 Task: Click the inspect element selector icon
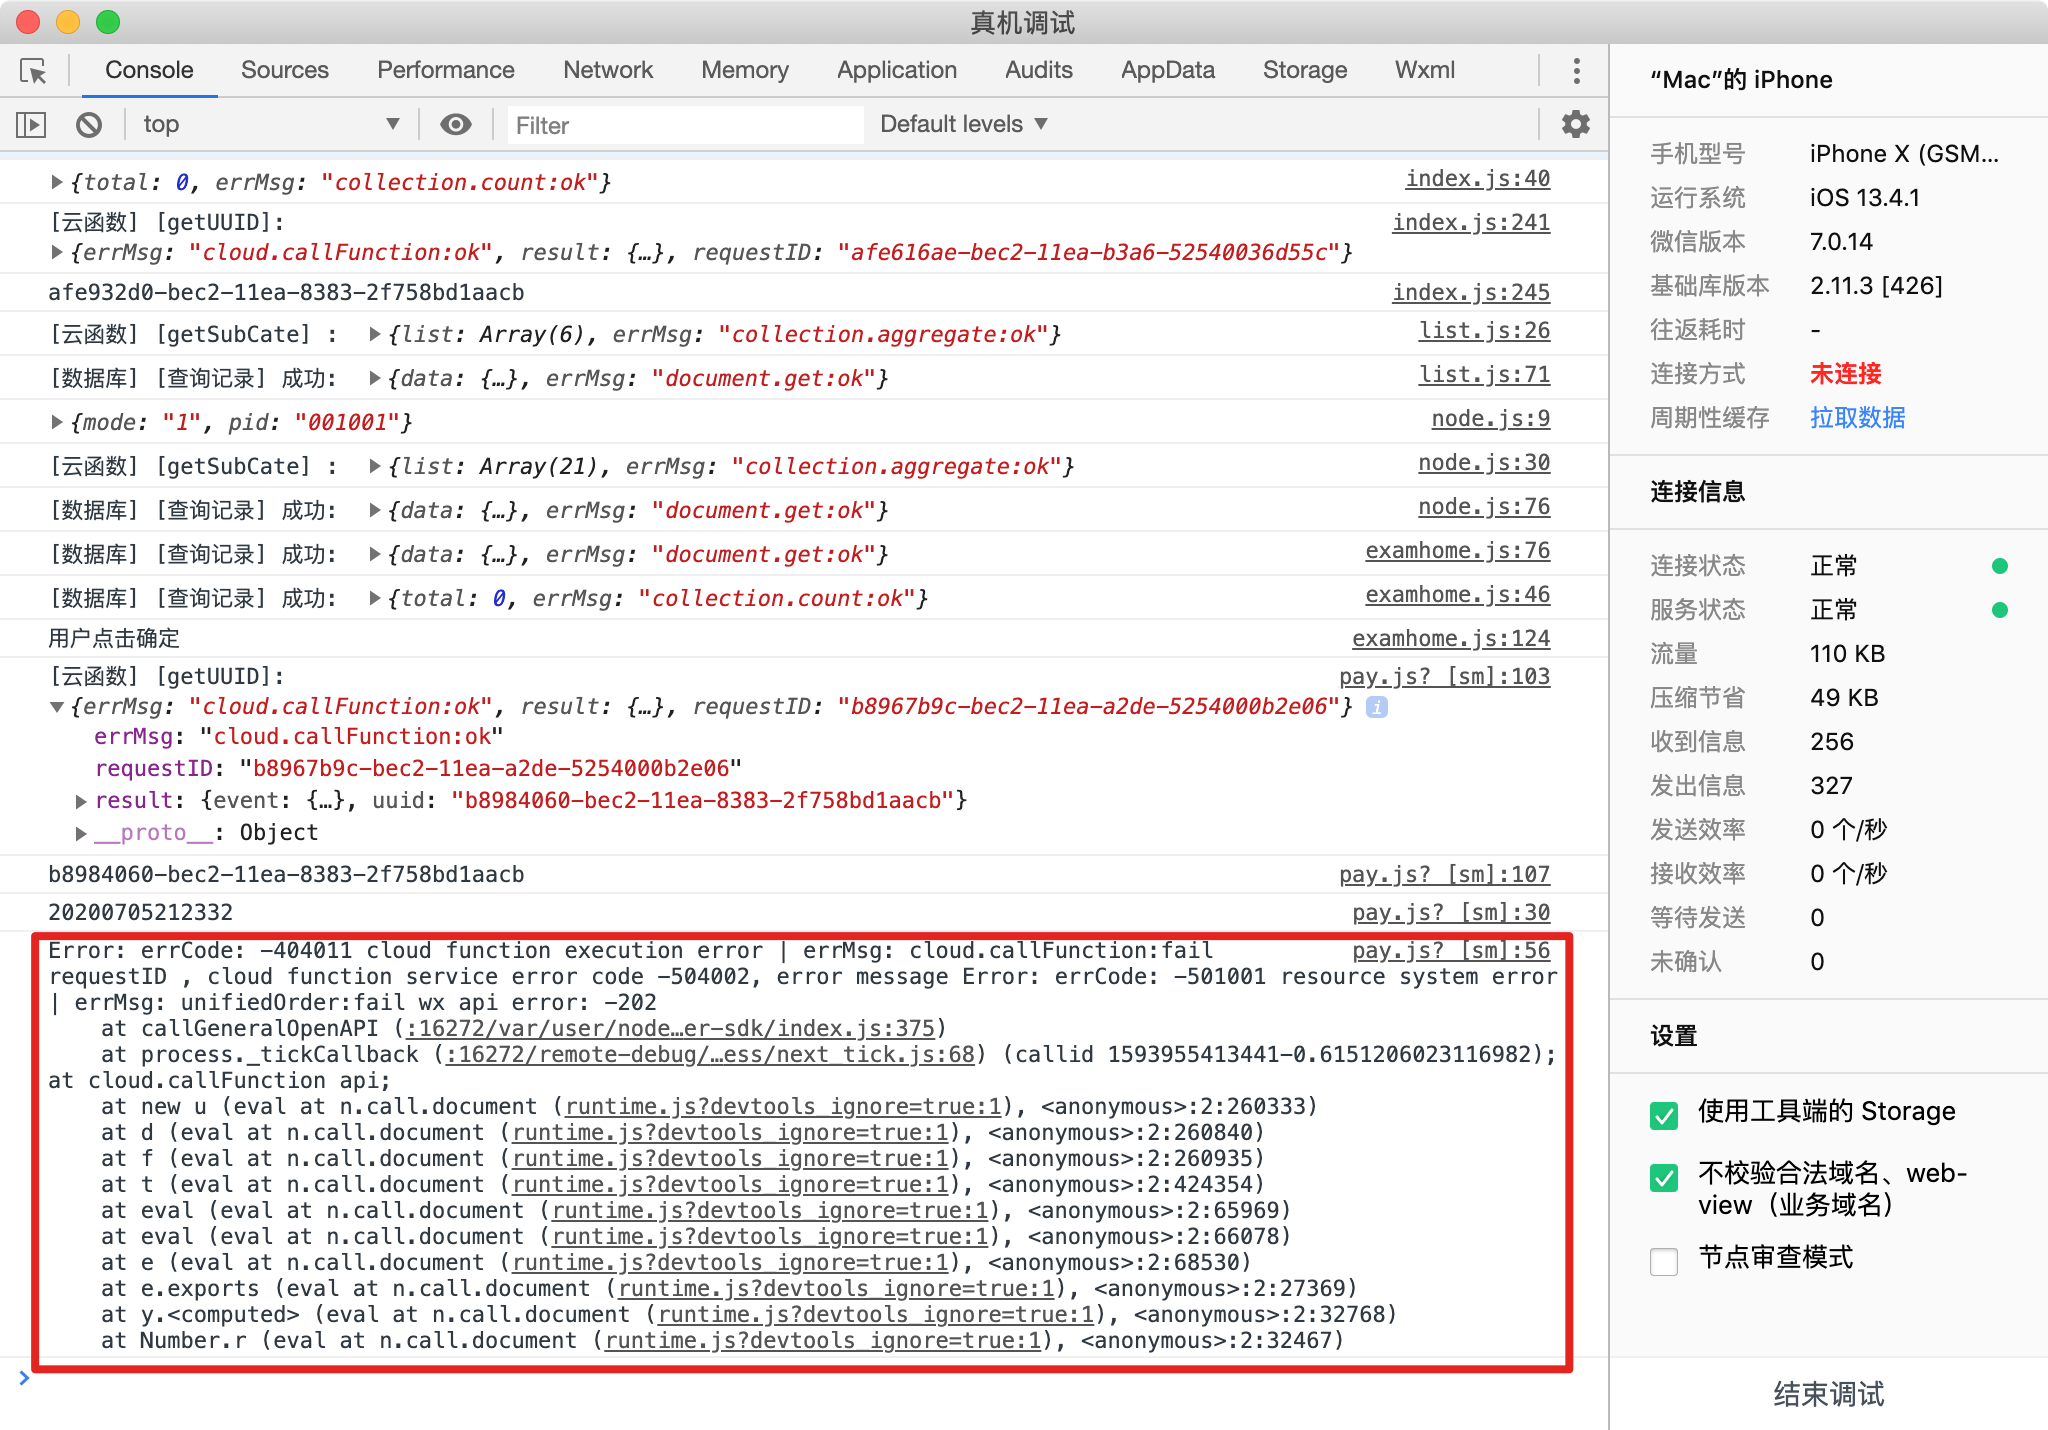[33, 71]
